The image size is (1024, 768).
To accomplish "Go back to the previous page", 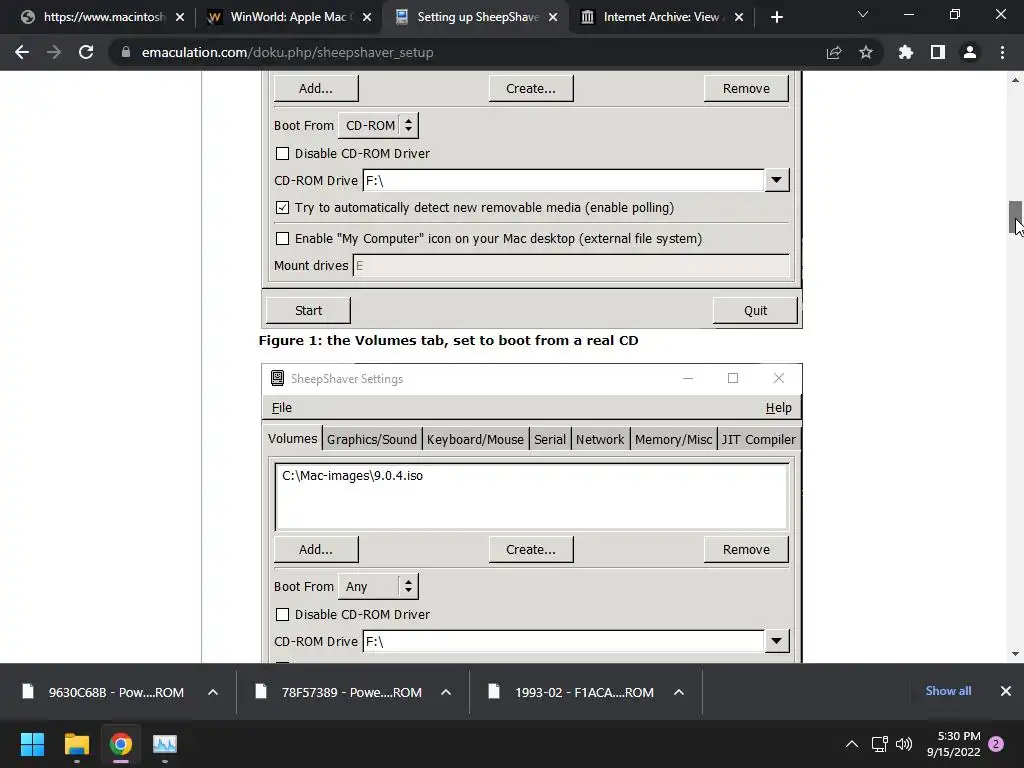I will click(x=22, y=52).
